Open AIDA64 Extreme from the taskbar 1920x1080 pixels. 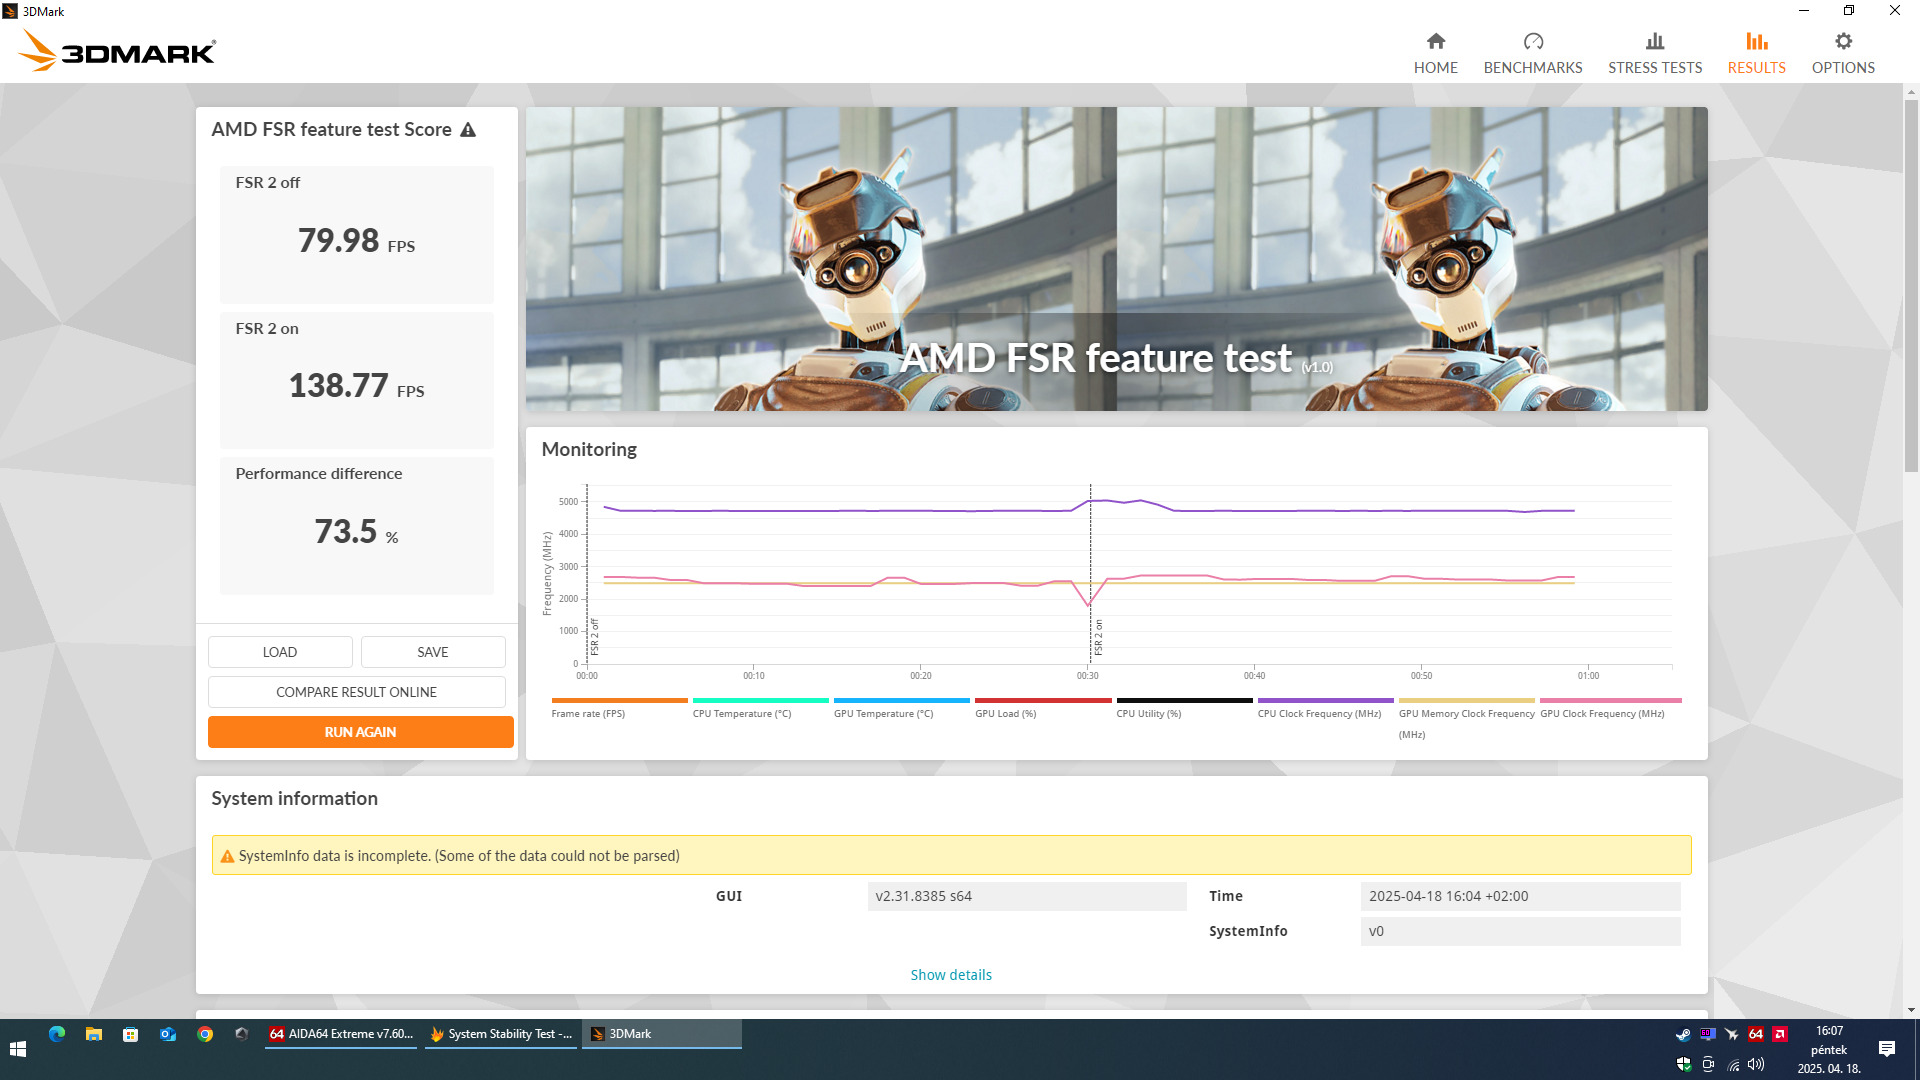click(x=341, y=1034)
